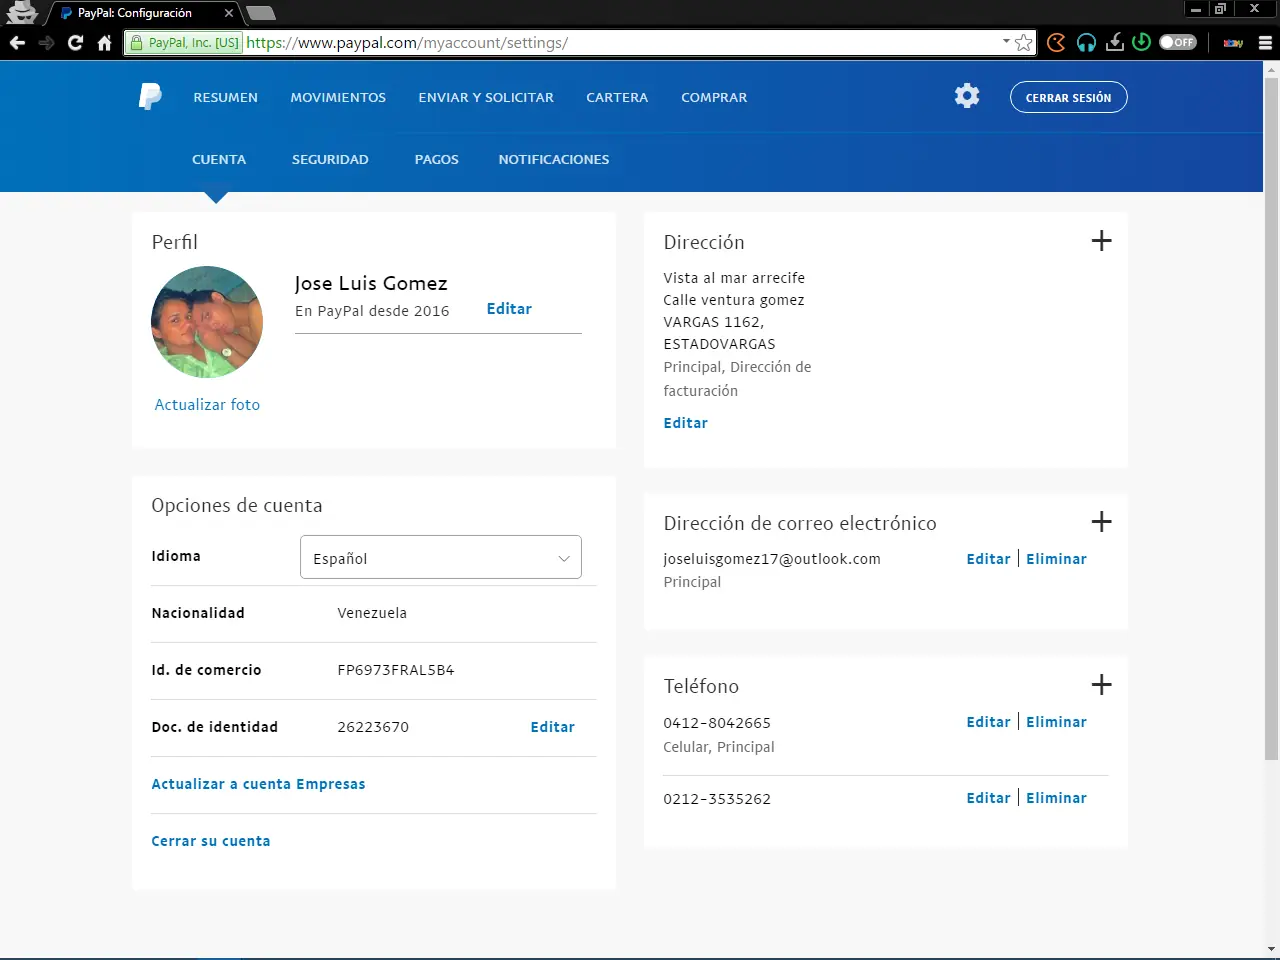The height and width of the screenshot is (960, 1280).
Task: Click the blue headphones extension icon
Action: coord(1086,43)
